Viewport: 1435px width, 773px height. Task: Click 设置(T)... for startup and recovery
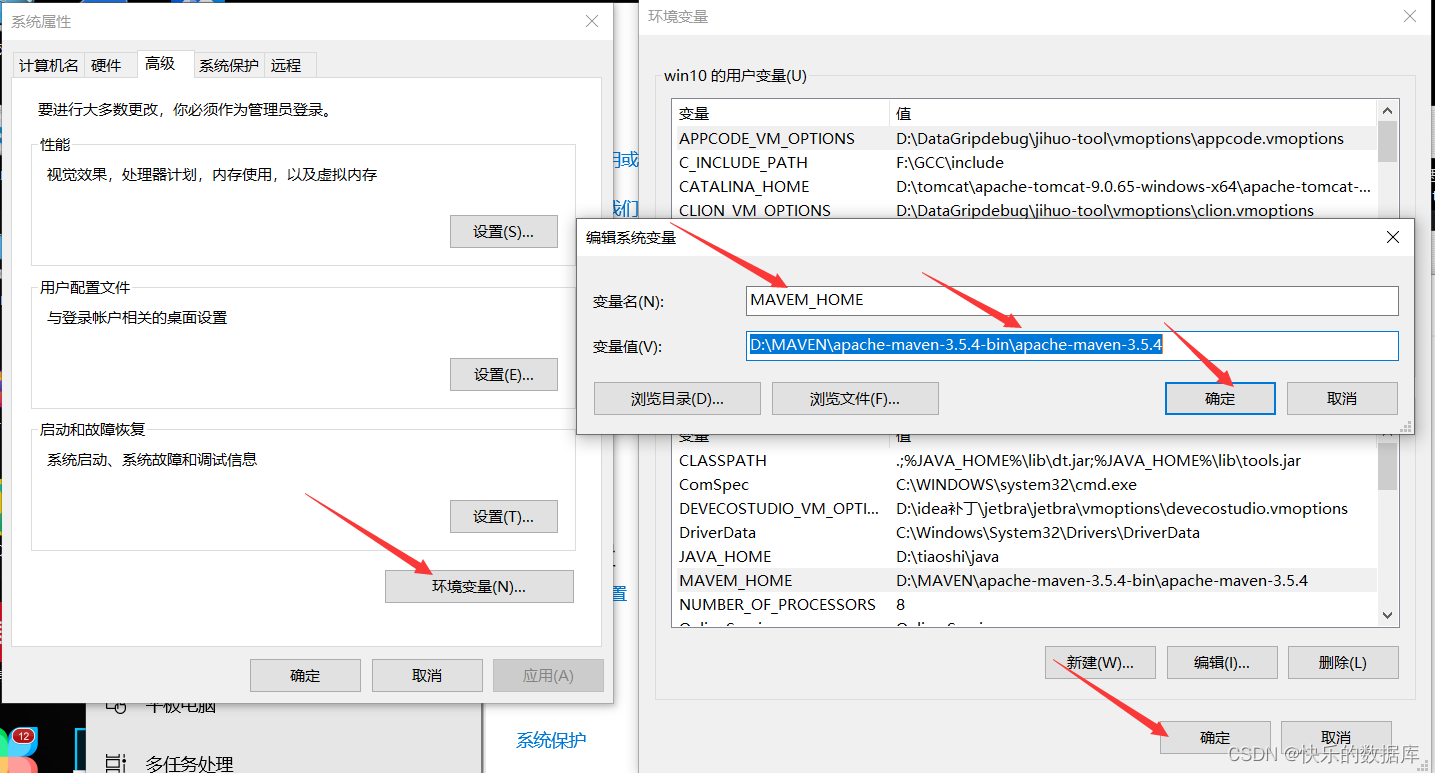503,516
